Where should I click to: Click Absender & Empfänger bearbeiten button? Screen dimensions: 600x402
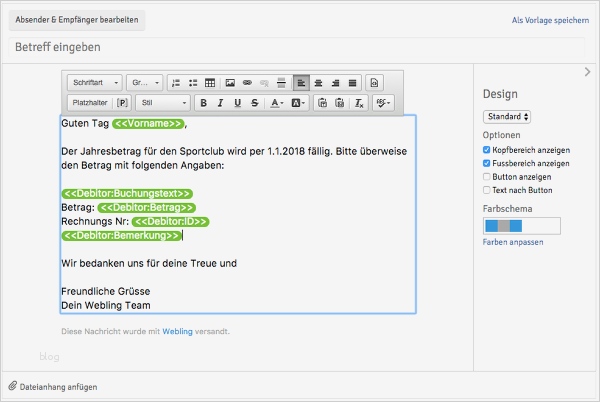[77, 20]
